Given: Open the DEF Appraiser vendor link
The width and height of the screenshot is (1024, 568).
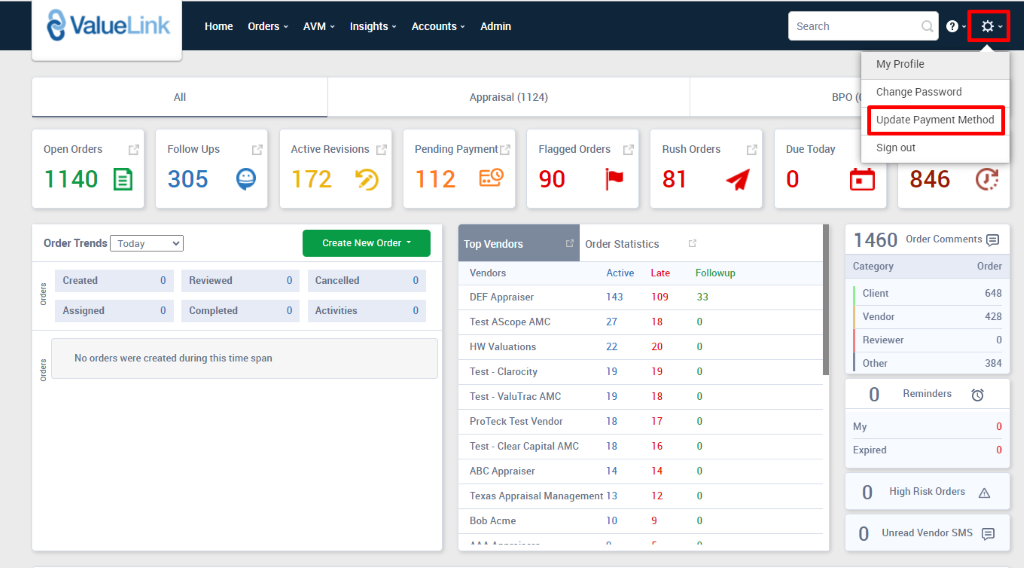Looking at the screenshot, I should pos(502,297).
